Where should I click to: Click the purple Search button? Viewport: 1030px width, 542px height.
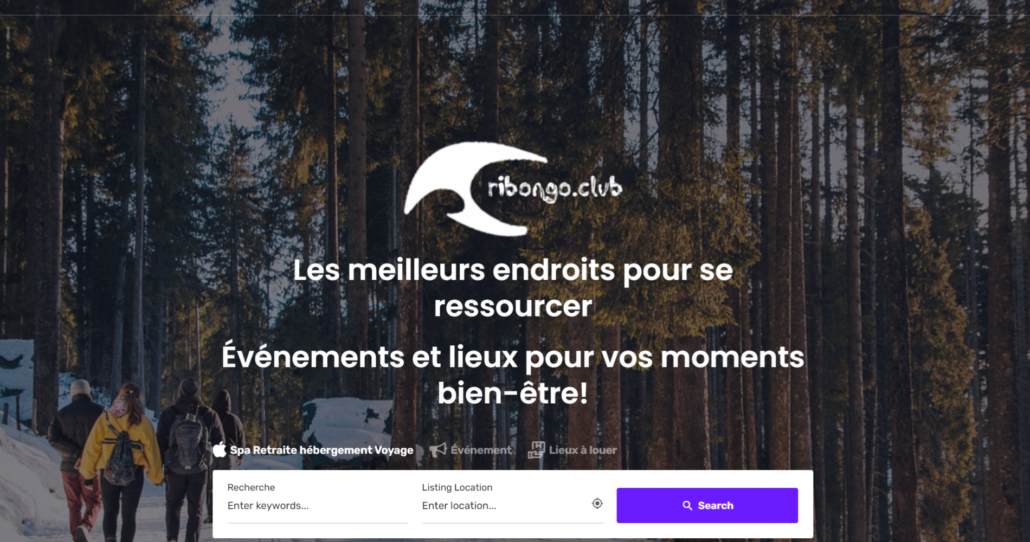tap(707, 505)
